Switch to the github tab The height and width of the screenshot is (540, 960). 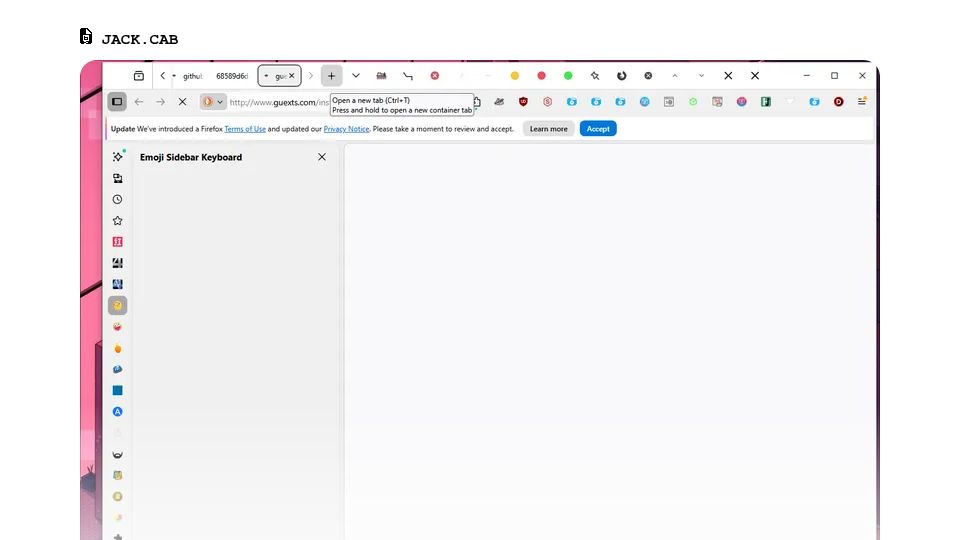tap(192, 76)
